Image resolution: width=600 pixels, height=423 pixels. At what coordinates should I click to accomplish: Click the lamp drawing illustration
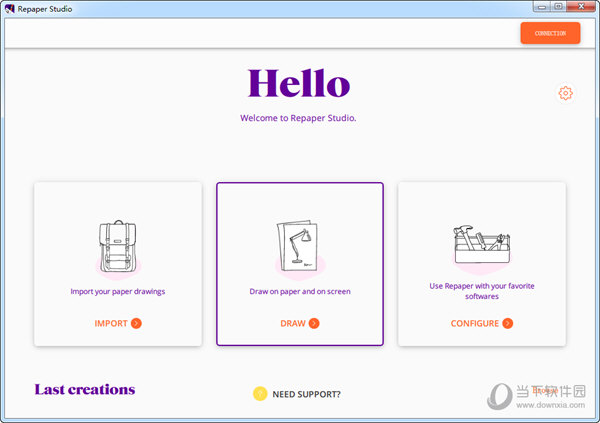pos(298,246)
